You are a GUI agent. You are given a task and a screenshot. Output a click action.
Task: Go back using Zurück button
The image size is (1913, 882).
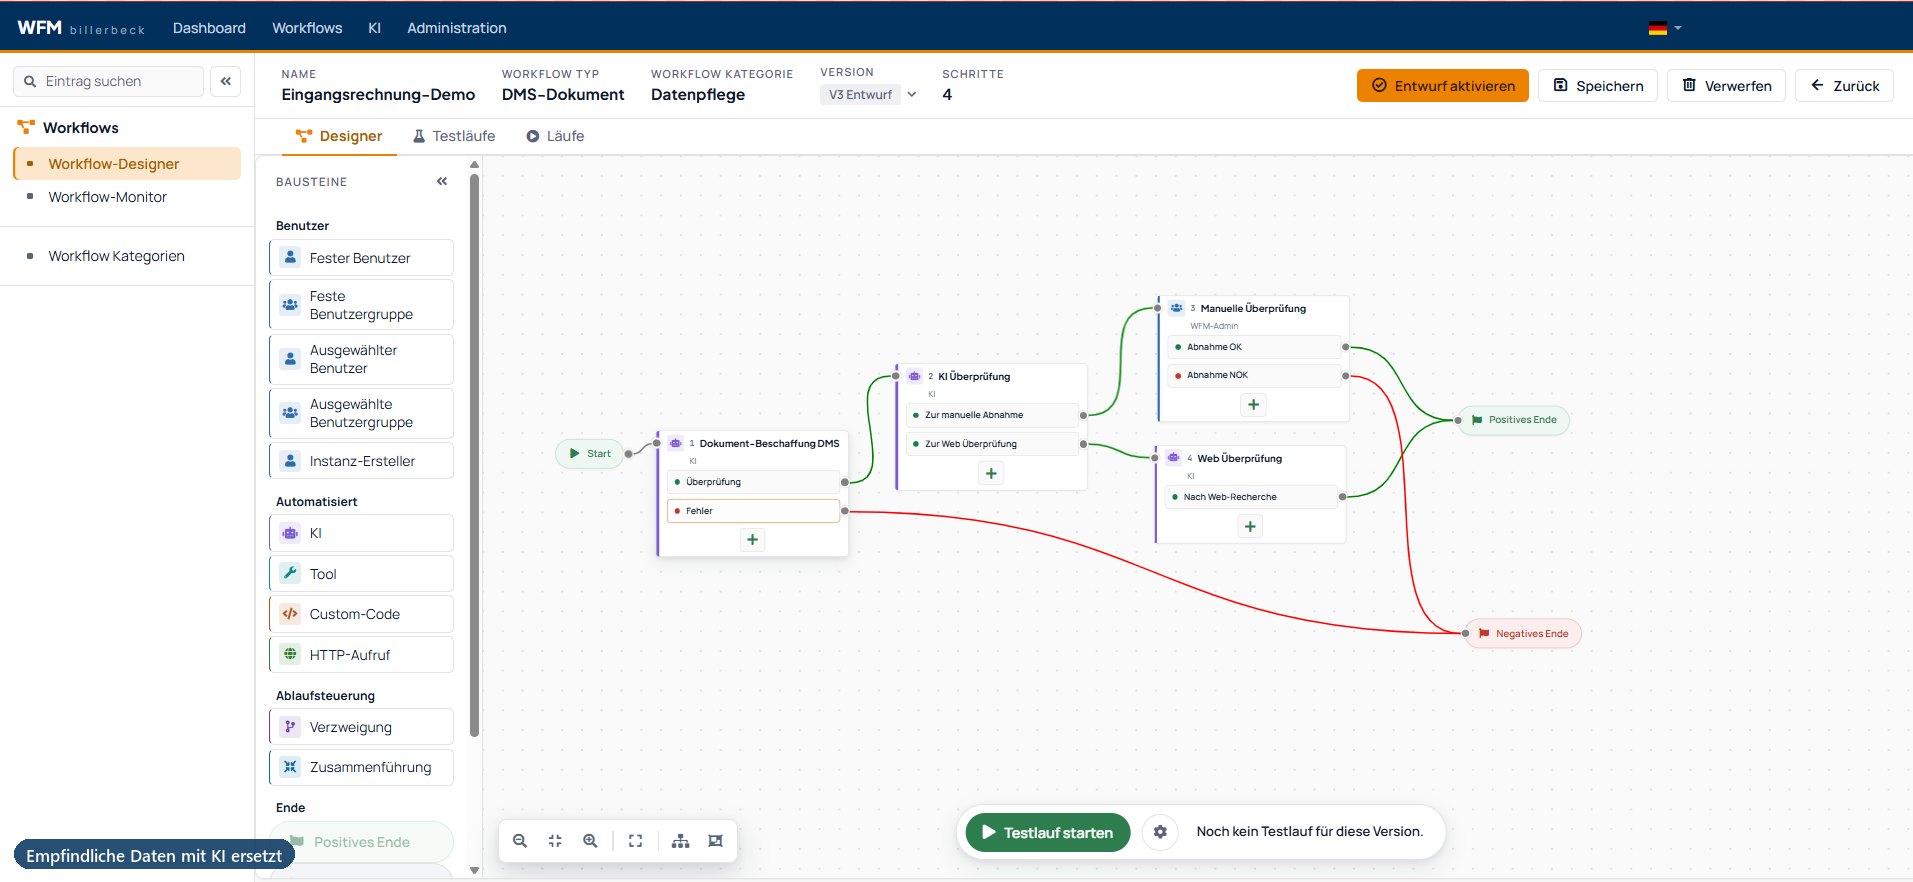point(1845,86)
